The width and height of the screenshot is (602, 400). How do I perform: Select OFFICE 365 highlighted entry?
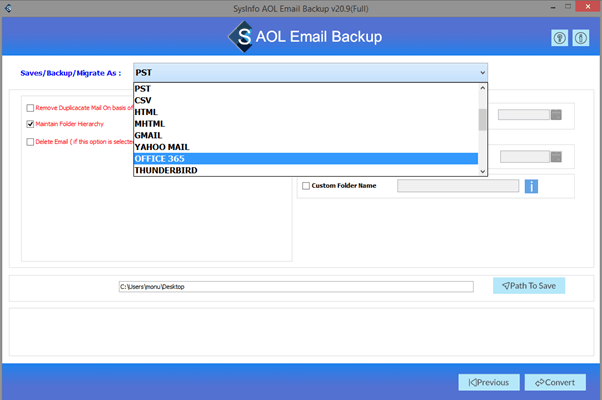pyautogui.click(x=306, y=159)
